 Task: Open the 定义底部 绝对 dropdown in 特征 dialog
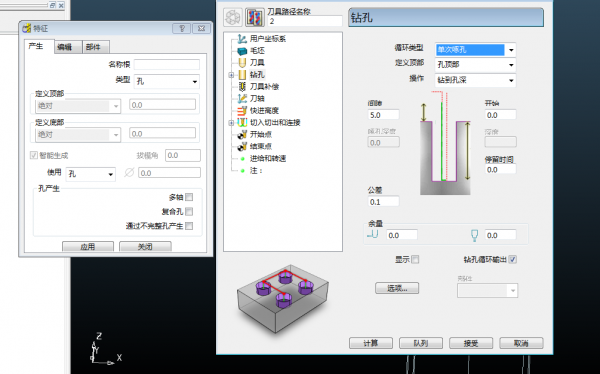tap(78, 135)
